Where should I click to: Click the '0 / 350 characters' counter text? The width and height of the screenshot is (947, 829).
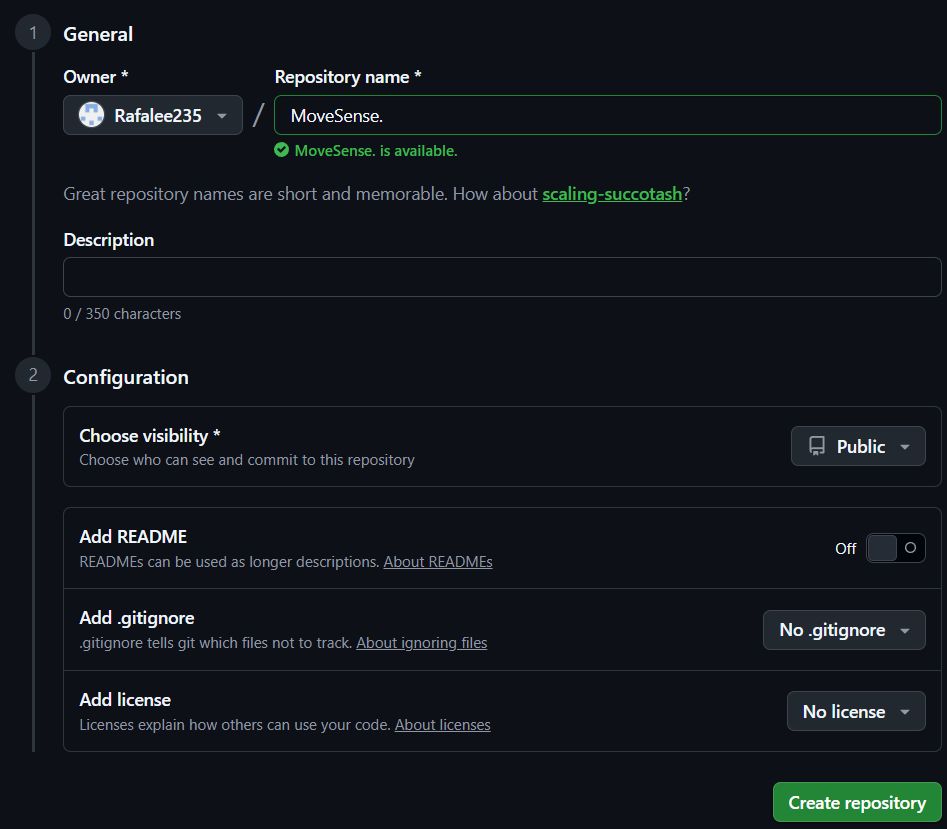[x=122, y=313]
